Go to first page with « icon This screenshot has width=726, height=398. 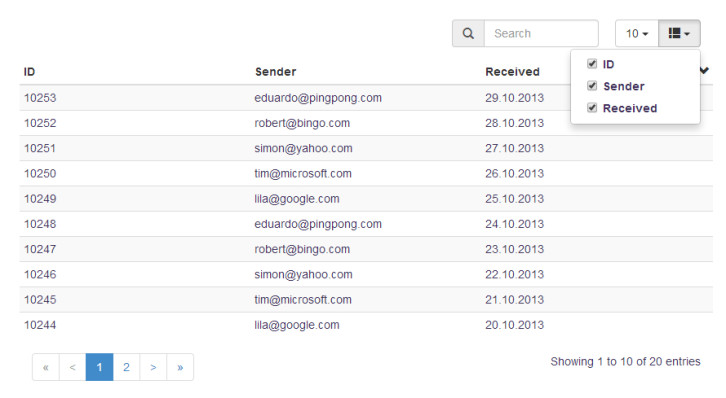(46, 367)
